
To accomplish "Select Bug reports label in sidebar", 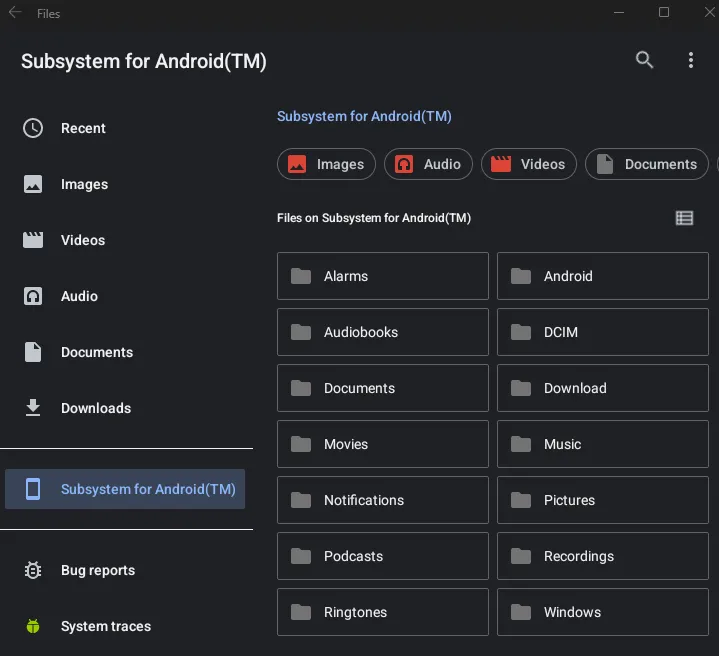I will (98, 570).
